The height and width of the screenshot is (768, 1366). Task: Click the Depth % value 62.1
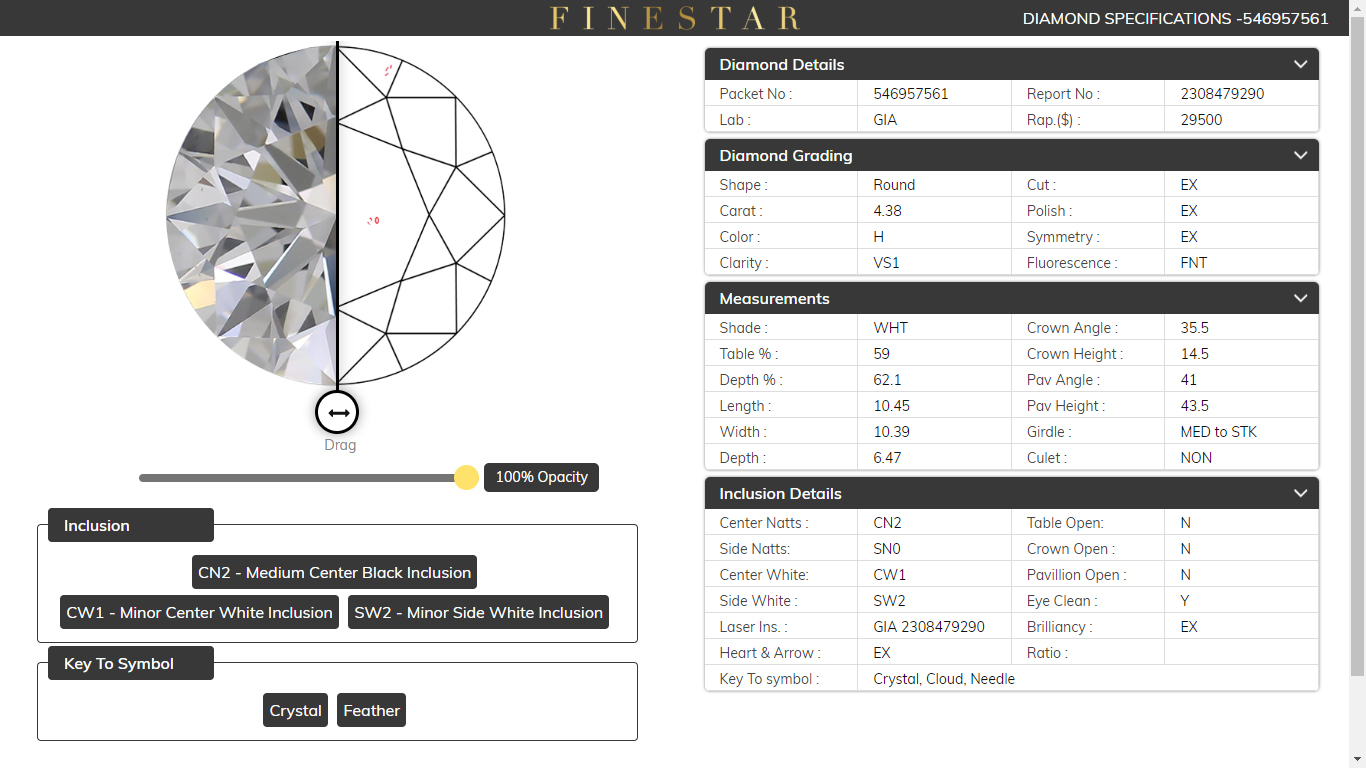pyautogui.click(x=887, y=379)
